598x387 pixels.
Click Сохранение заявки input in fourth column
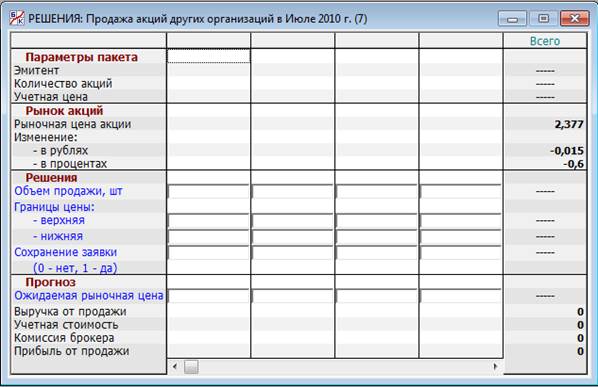click(460, 253)
